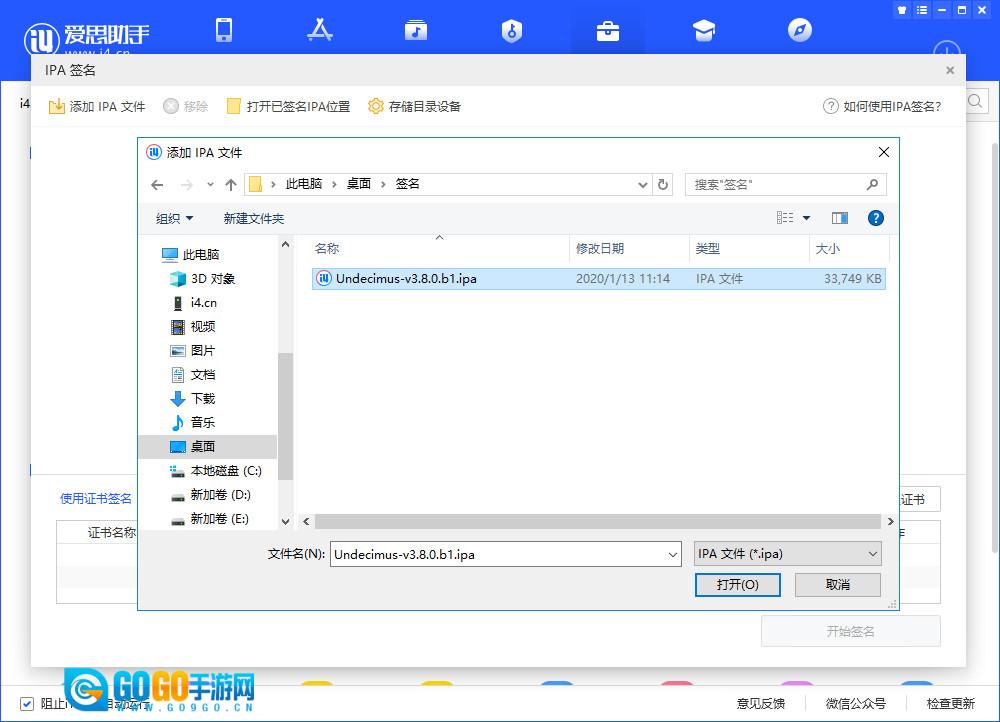
Task: Expand the IPA 文件 (*.ipa) file type dropdown
Action: (x=787, y=554)
